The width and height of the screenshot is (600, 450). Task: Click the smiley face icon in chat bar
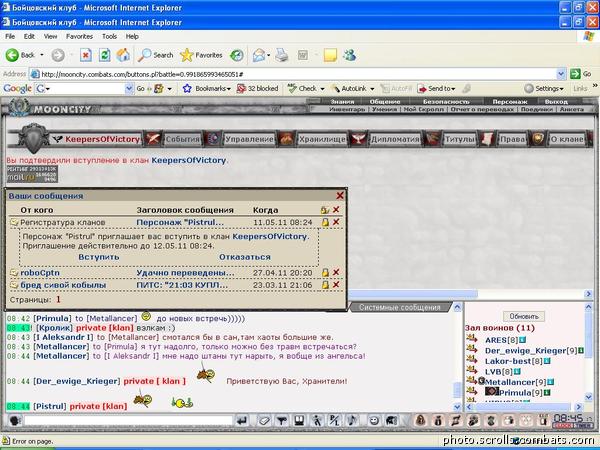point(374,421)
